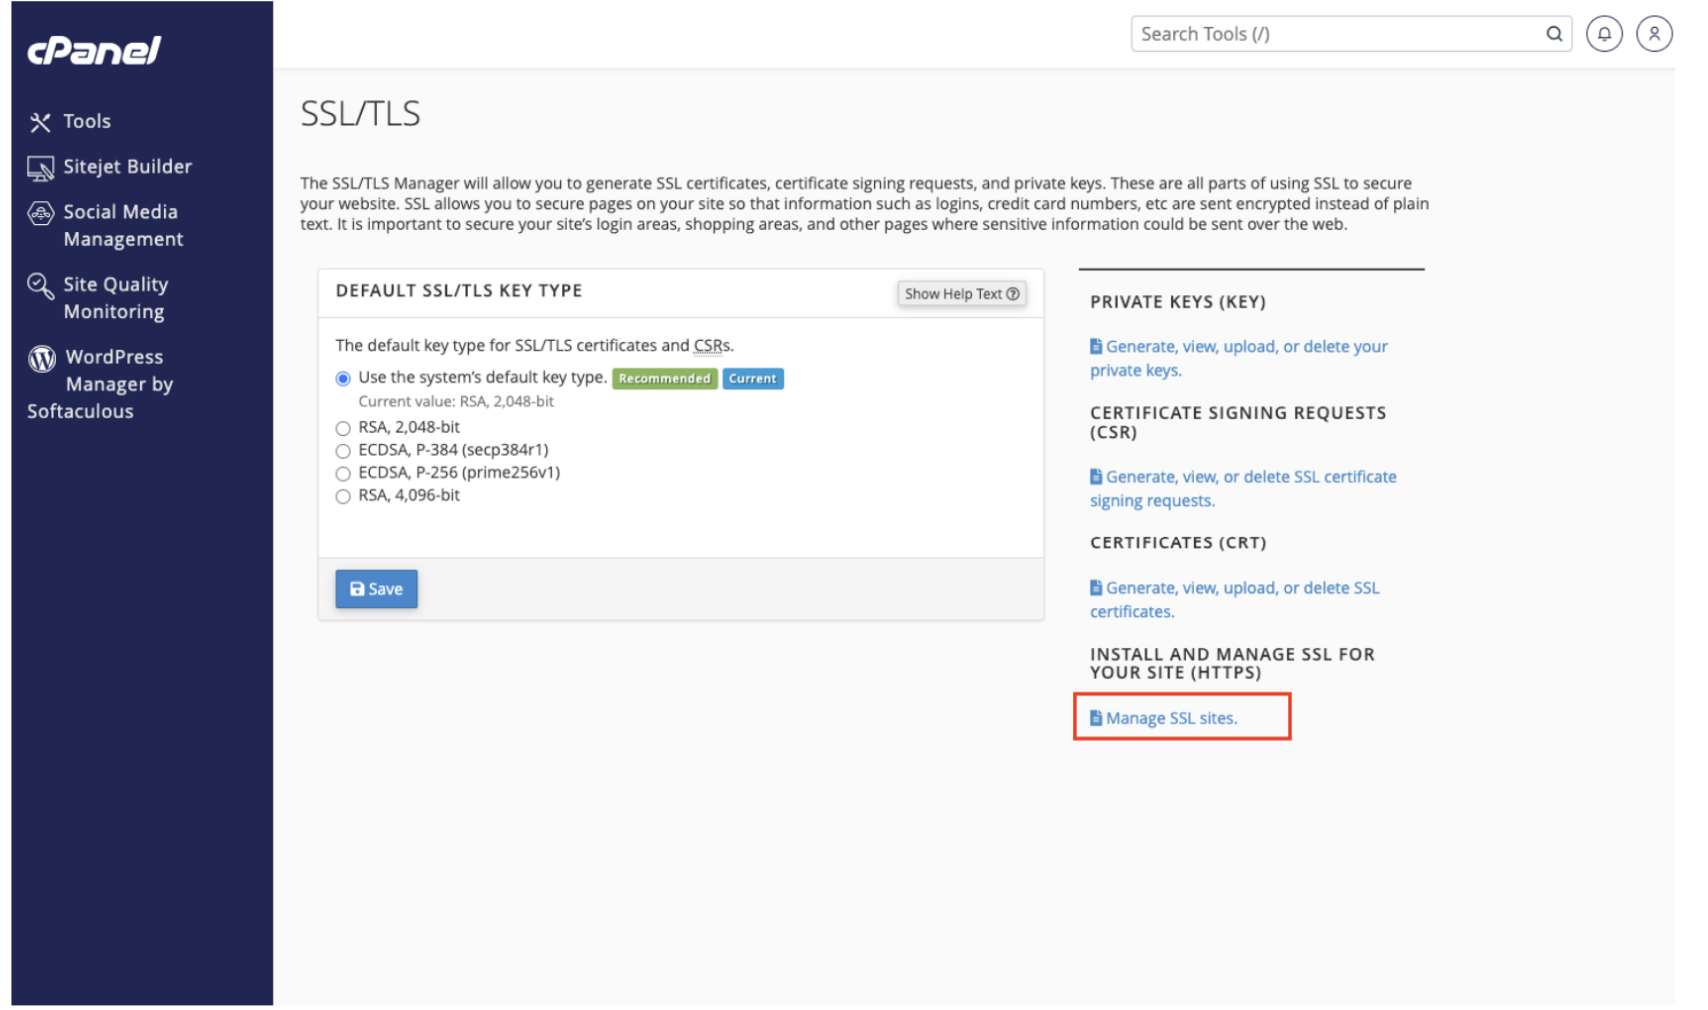Click 'DEFAULT SSL/TLS KEY TYPE' panel heading
This screenshot has width=1708, height=1010.
tap(459, 291)
